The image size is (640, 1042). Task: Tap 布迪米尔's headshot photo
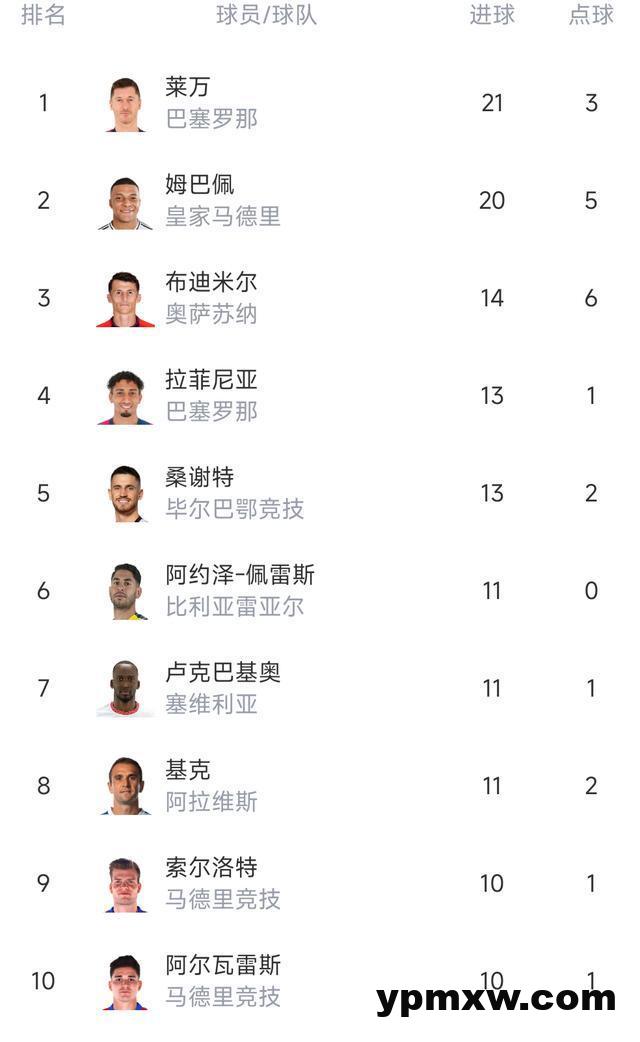pos(126,298)
